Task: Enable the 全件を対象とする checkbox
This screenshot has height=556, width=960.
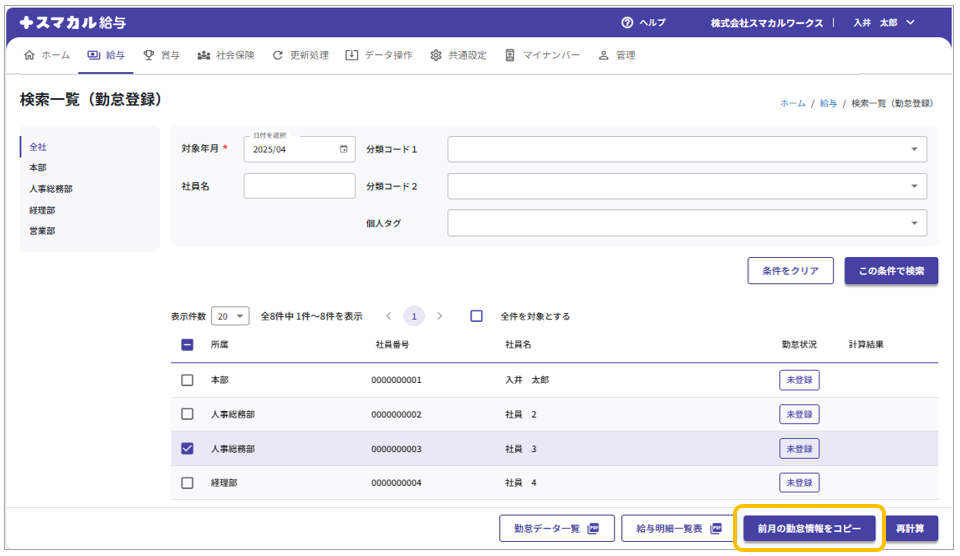Action: 477,316
